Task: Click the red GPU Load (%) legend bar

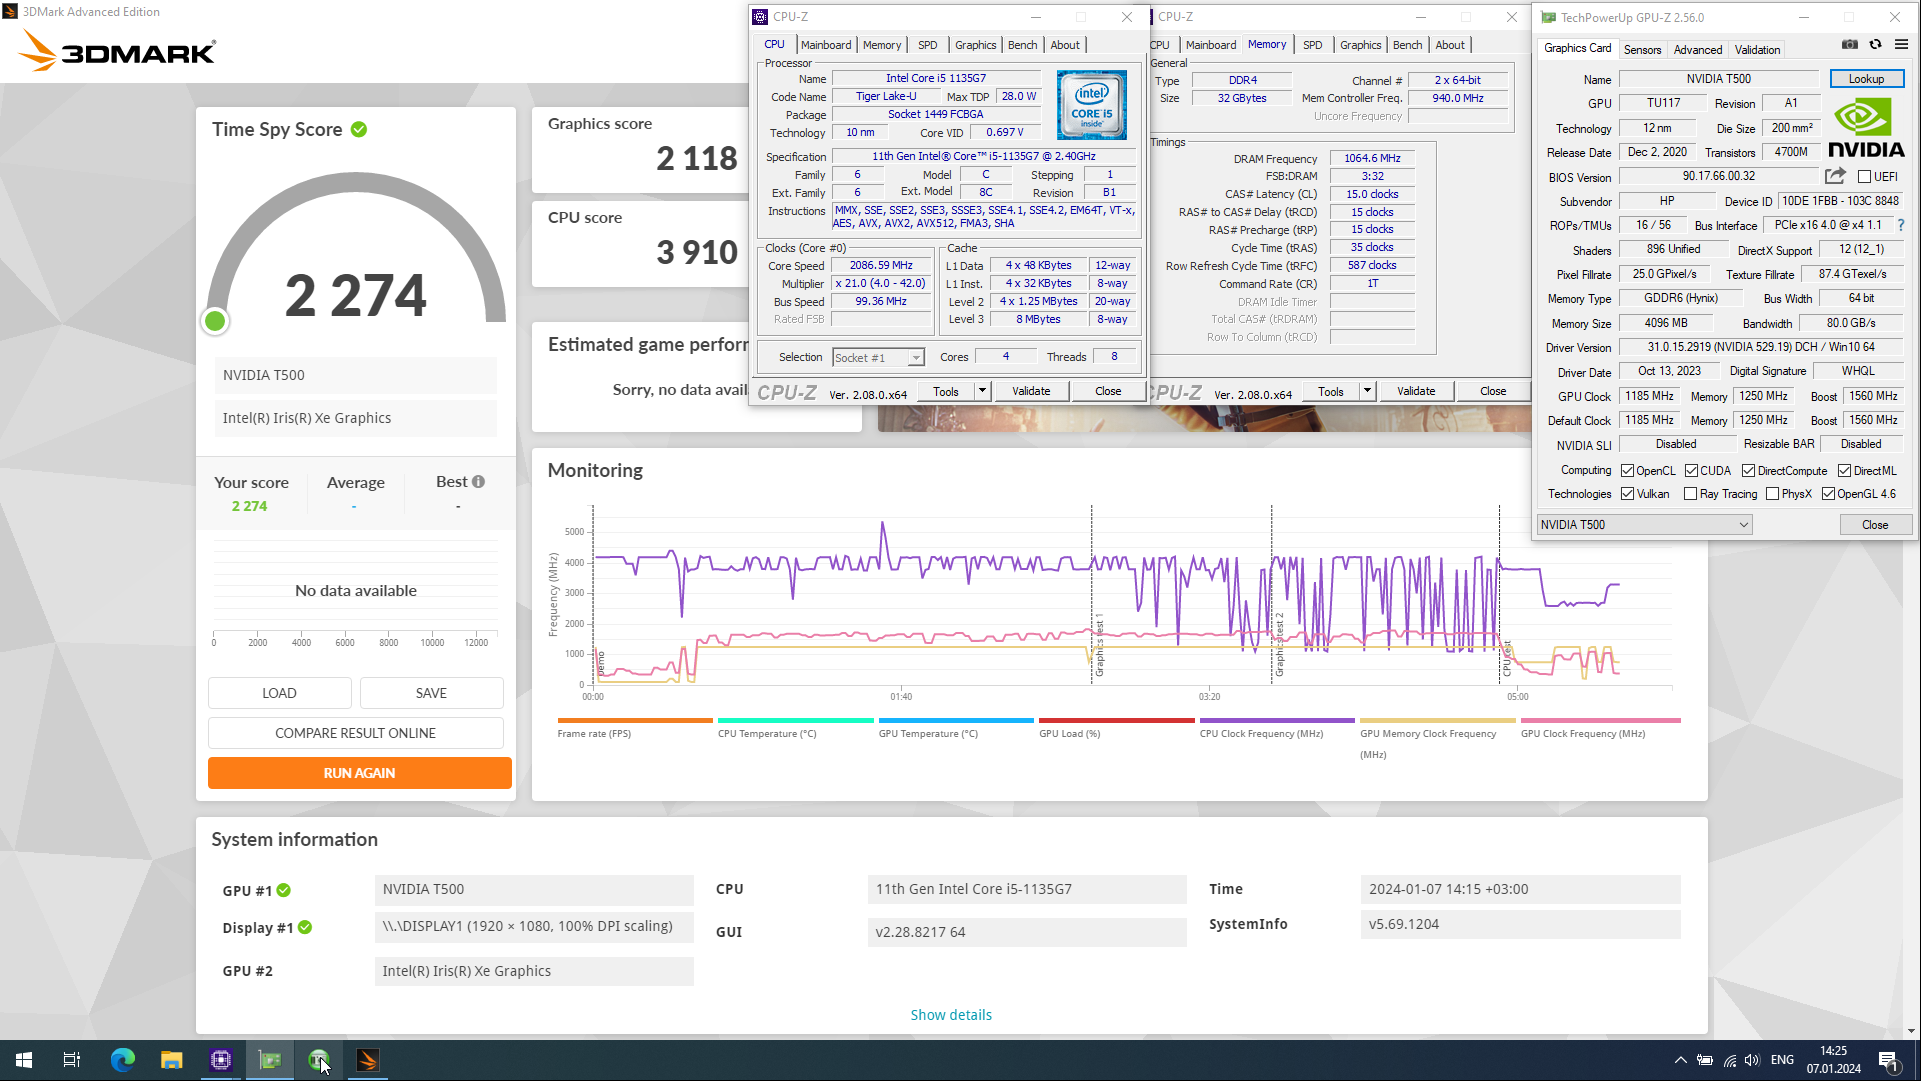Action: 1117,720
